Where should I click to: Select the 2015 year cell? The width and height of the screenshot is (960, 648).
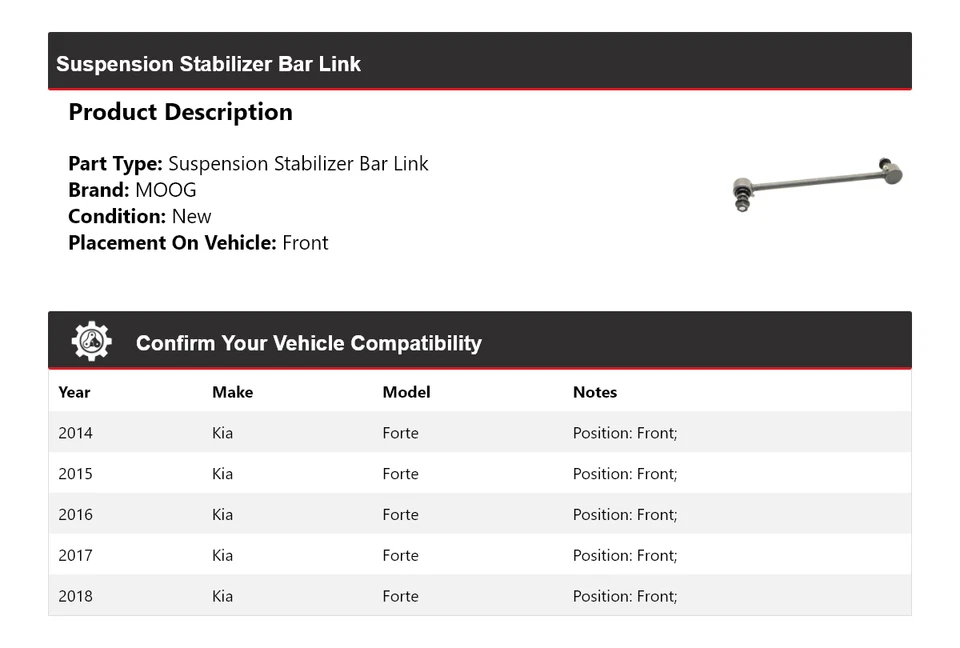pyautogui.click(x=75, y=474)
